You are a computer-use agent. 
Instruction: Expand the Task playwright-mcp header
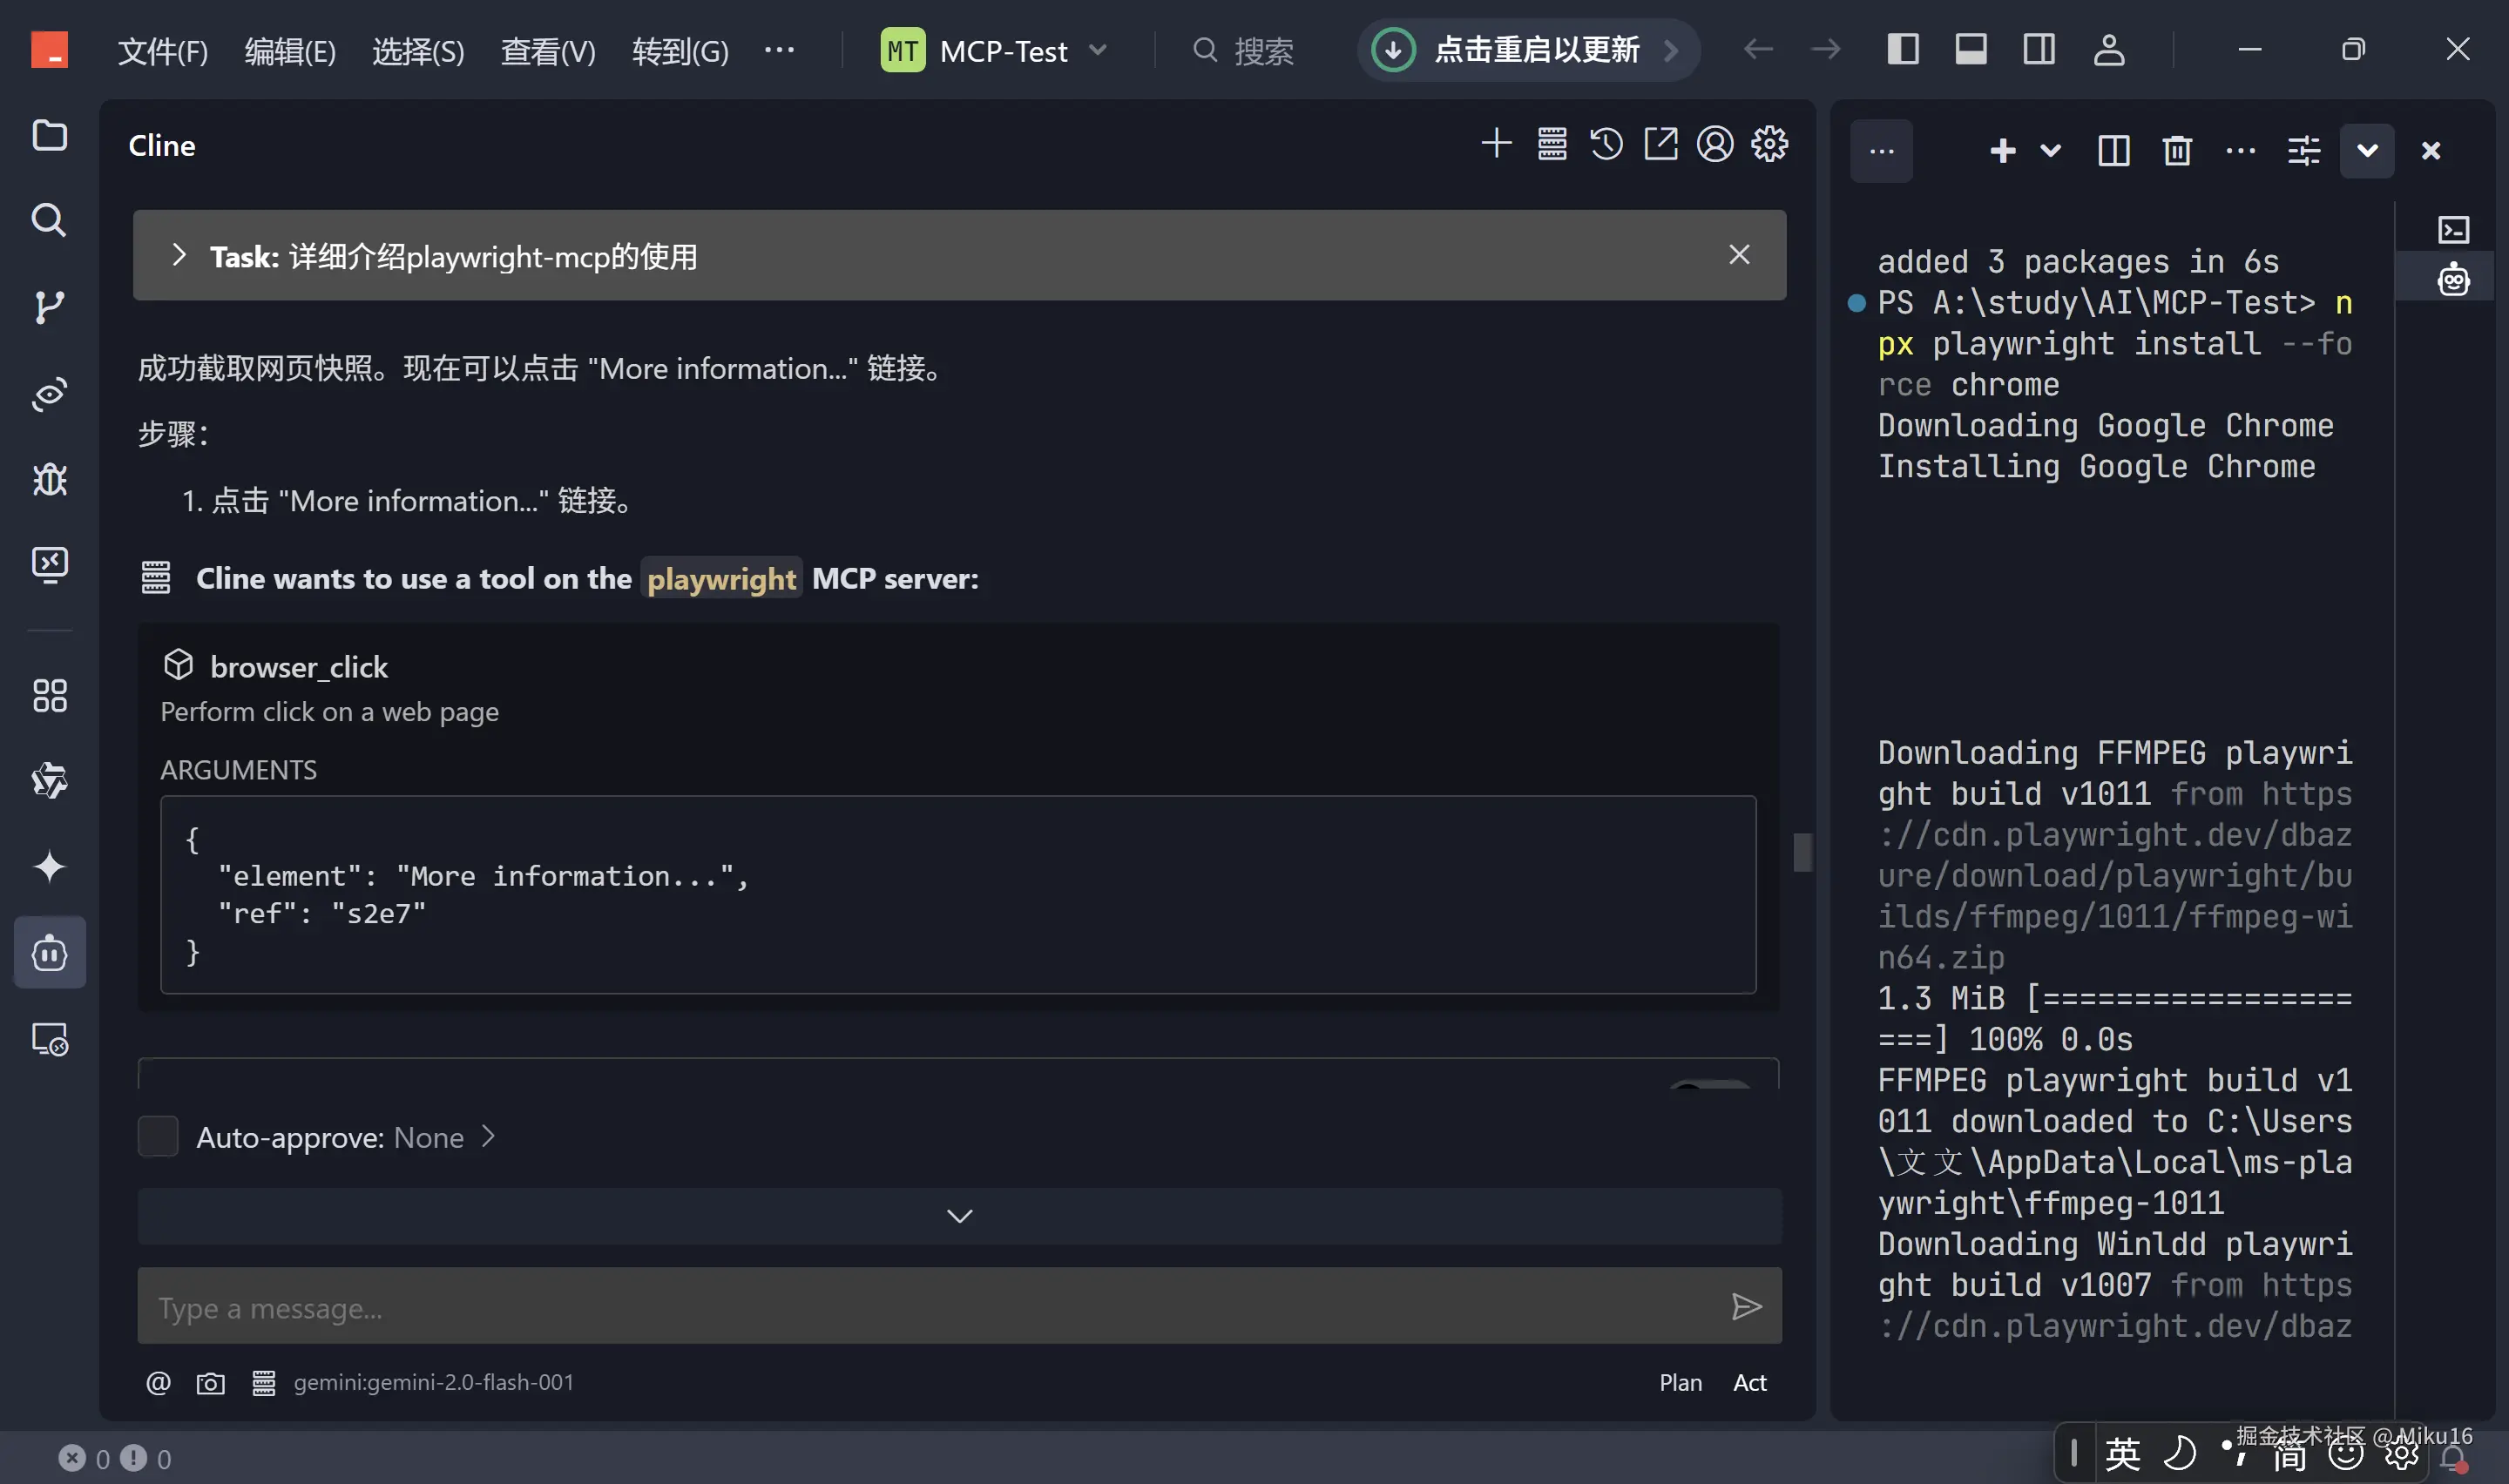coord(179,256)
